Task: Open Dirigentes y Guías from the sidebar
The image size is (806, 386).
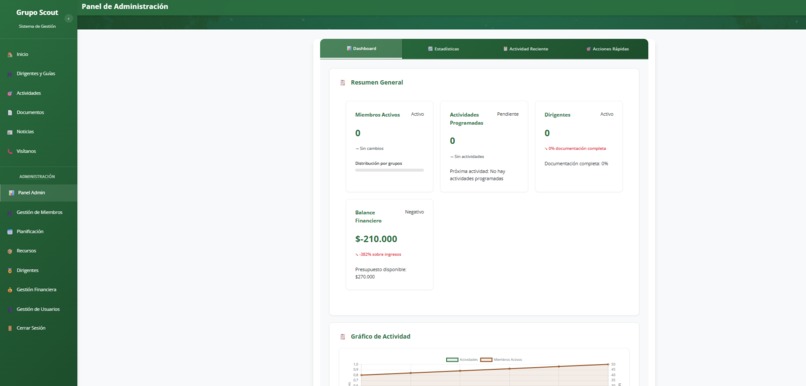Action: 39,73
